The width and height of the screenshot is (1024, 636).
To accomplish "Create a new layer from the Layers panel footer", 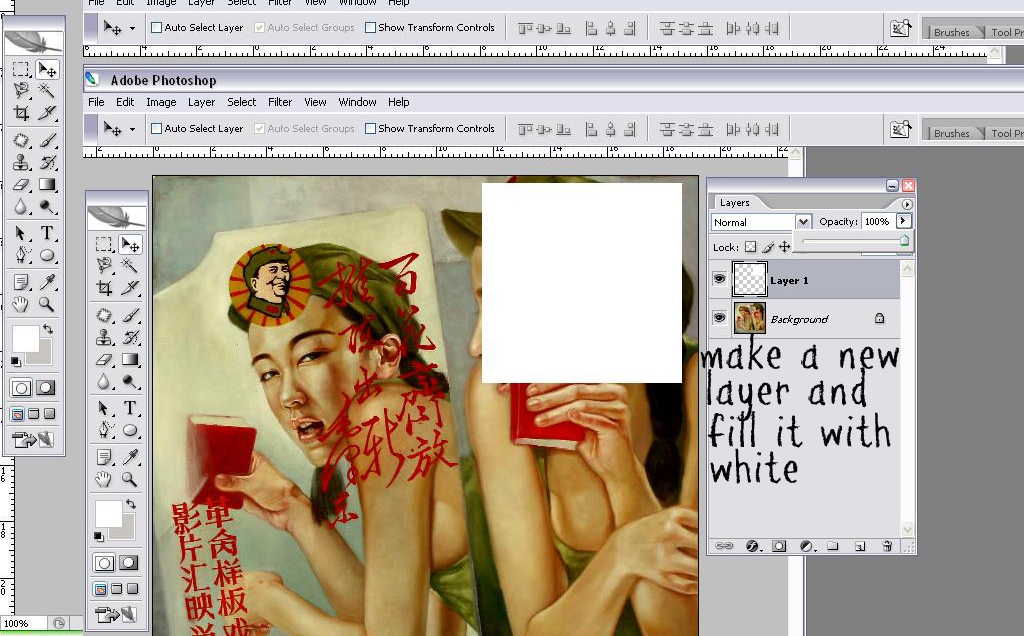I will tap(859, 546).
